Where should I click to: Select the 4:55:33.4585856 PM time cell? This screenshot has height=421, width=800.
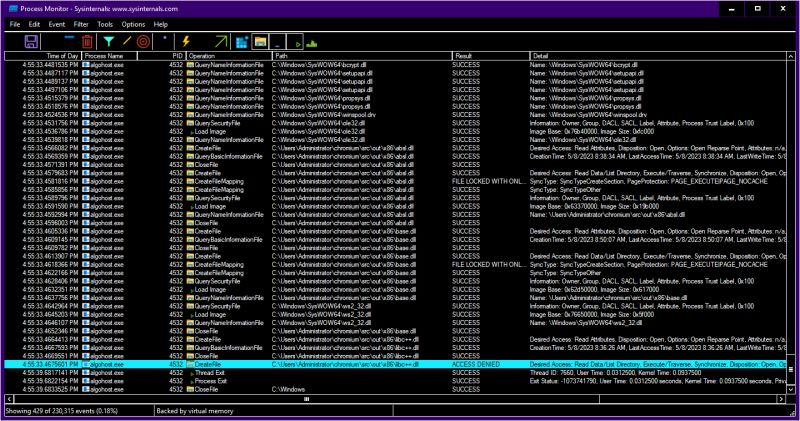pyautogui.click(x=50, y=189)
